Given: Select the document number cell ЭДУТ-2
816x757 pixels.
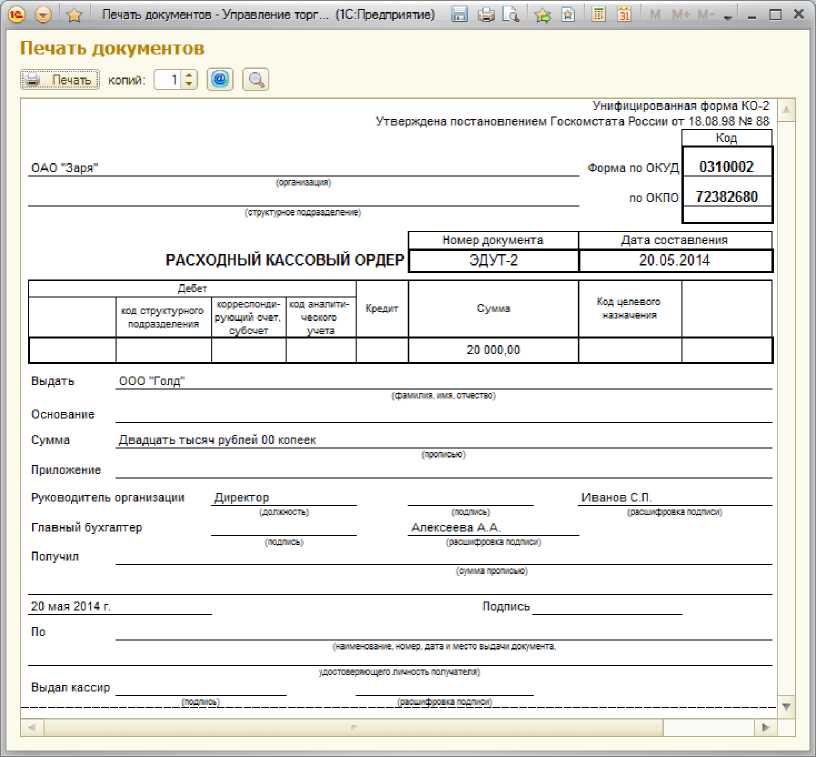Looking at the screenshot, I should (493, 261).
